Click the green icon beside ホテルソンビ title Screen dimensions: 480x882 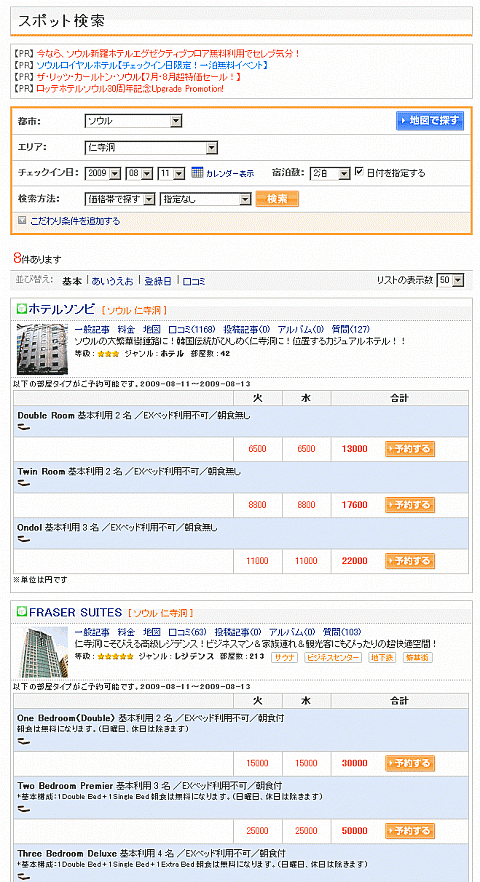coord(21,308)
